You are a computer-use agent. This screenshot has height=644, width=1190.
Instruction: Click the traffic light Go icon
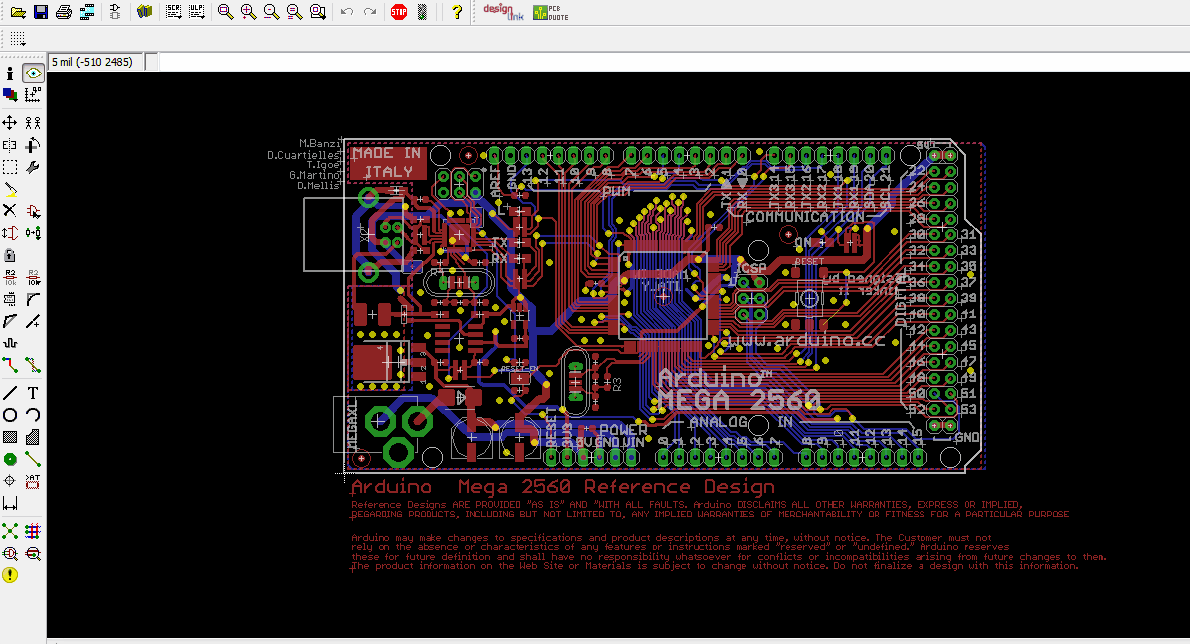[x=422, y=12]
